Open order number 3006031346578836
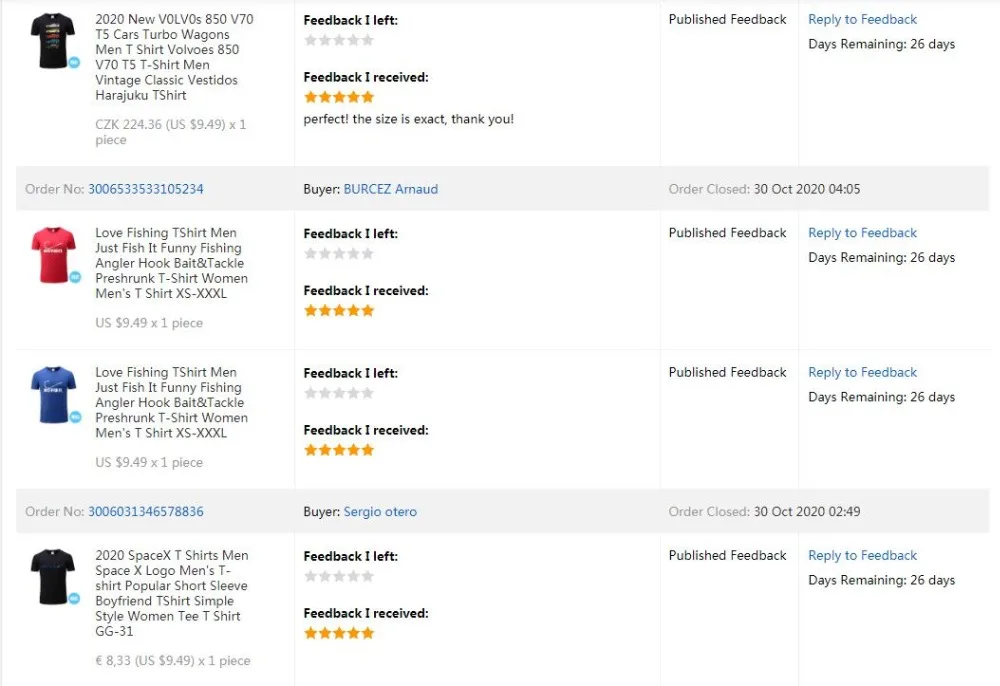The width and height of the screenshot is (1000, 686). click(145, 512)
